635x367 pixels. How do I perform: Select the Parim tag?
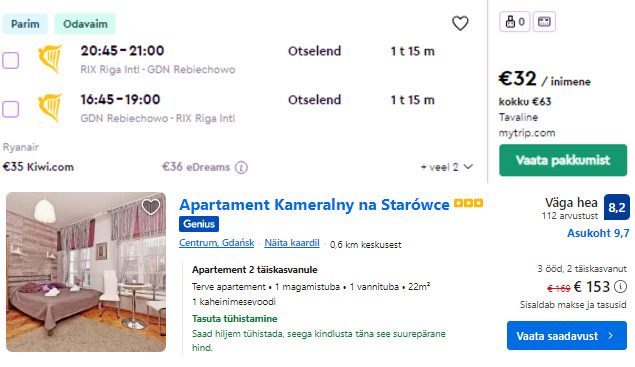[25, 24]
